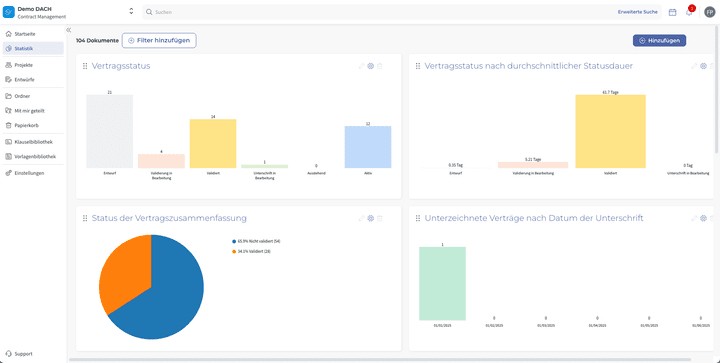
Task: Open the workspace switcher up-down arrows
Action: tap(131, 11)
